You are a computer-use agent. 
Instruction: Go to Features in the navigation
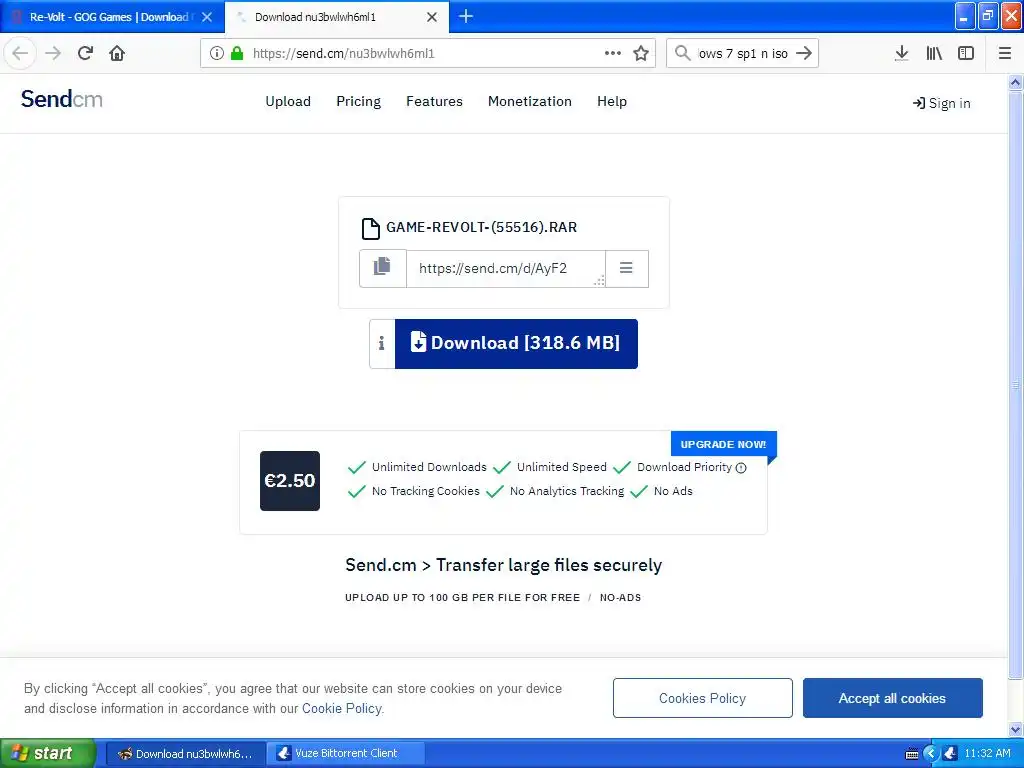[434, 101]
